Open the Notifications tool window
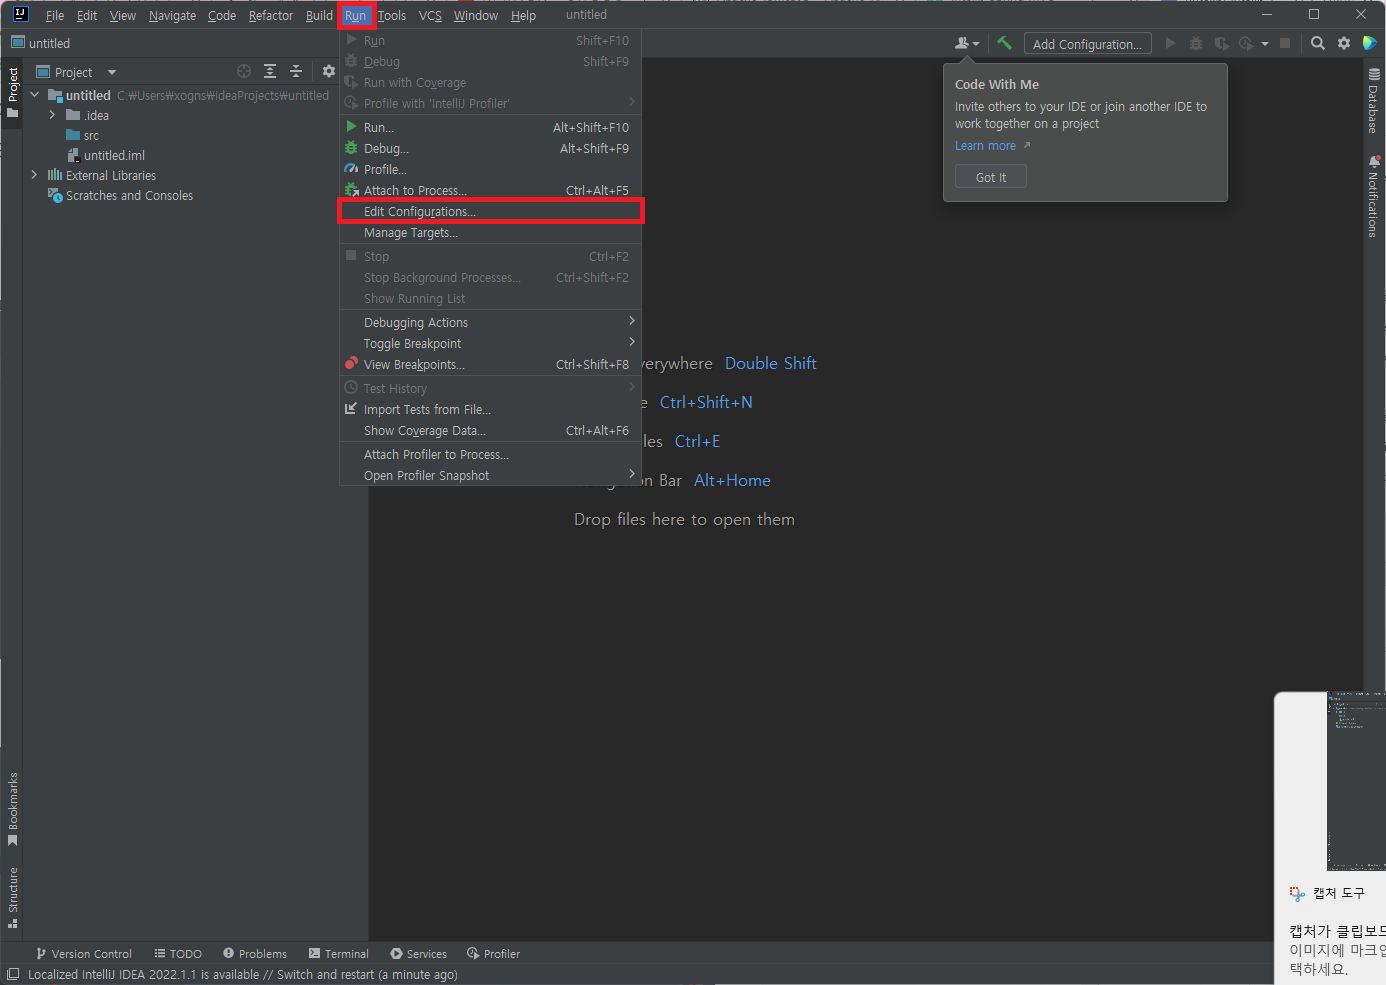1386x985 pixels. 1373,196
